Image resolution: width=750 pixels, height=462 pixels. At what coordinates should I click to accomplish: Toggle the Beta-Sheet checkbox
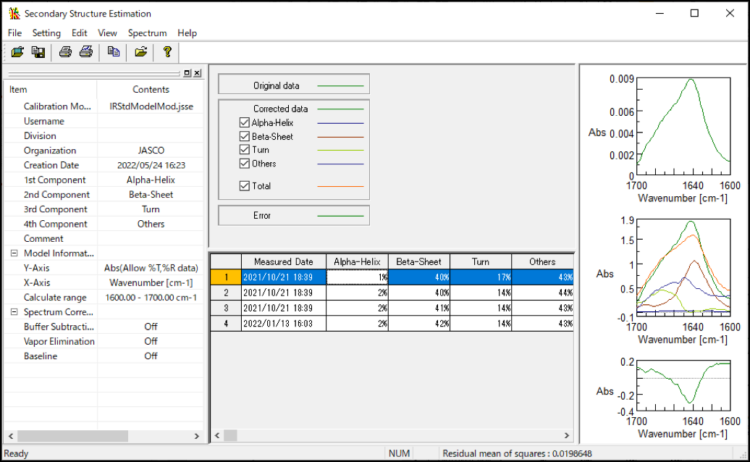pos(245,136)
